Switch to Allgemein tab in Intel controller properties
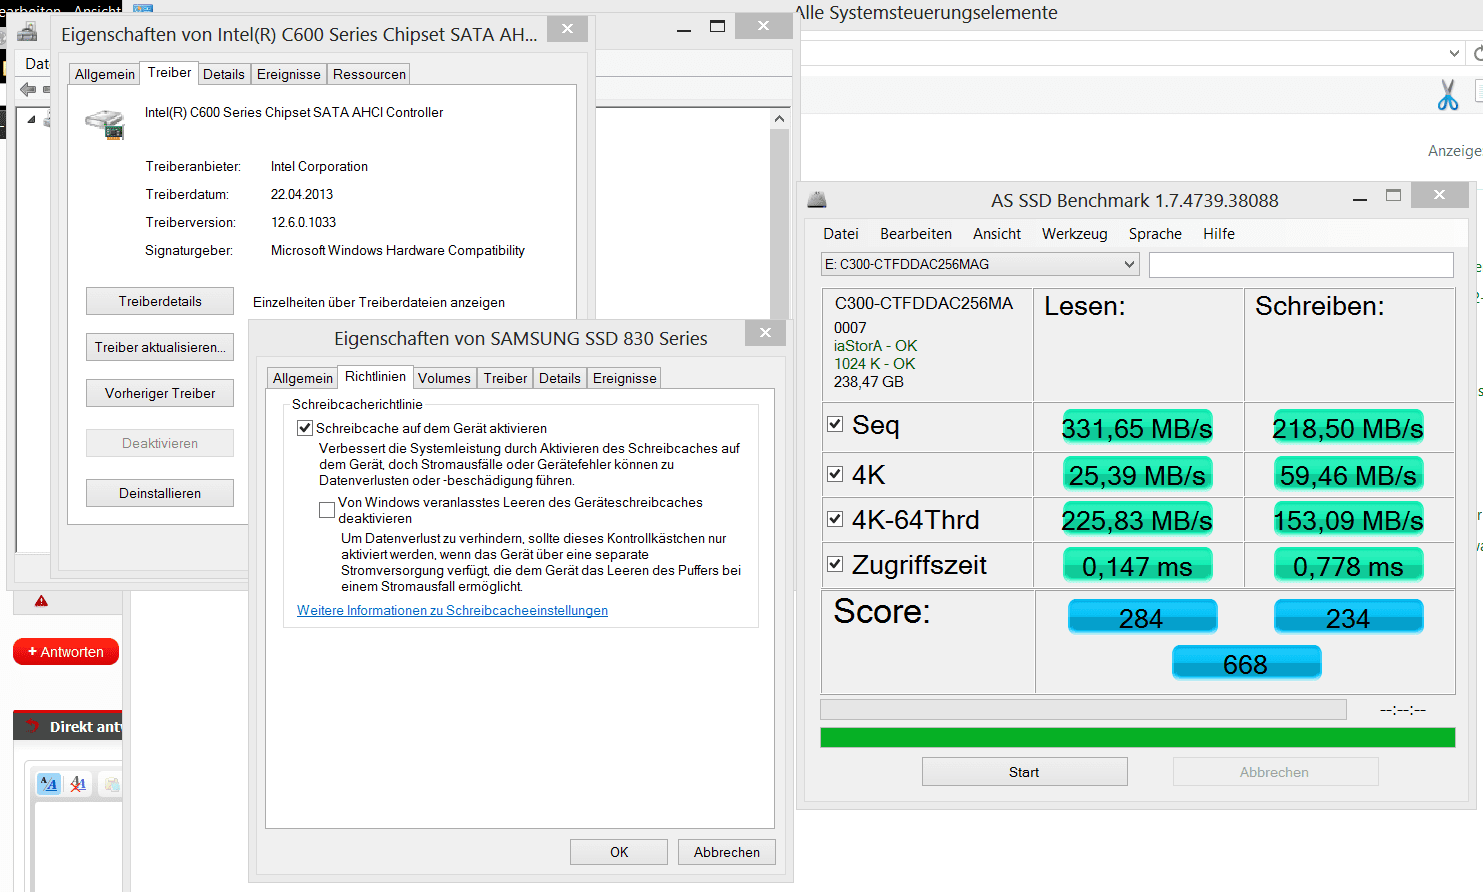 pyautogui.click(x=105, y=74)
